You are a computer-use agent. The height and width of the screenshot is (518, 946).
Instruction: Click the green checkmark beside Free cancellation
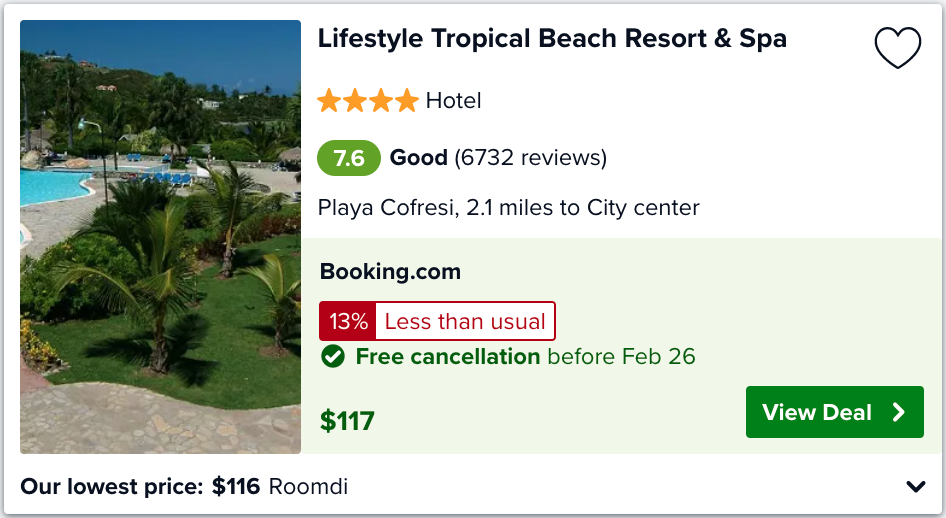(x=332, y=356)
